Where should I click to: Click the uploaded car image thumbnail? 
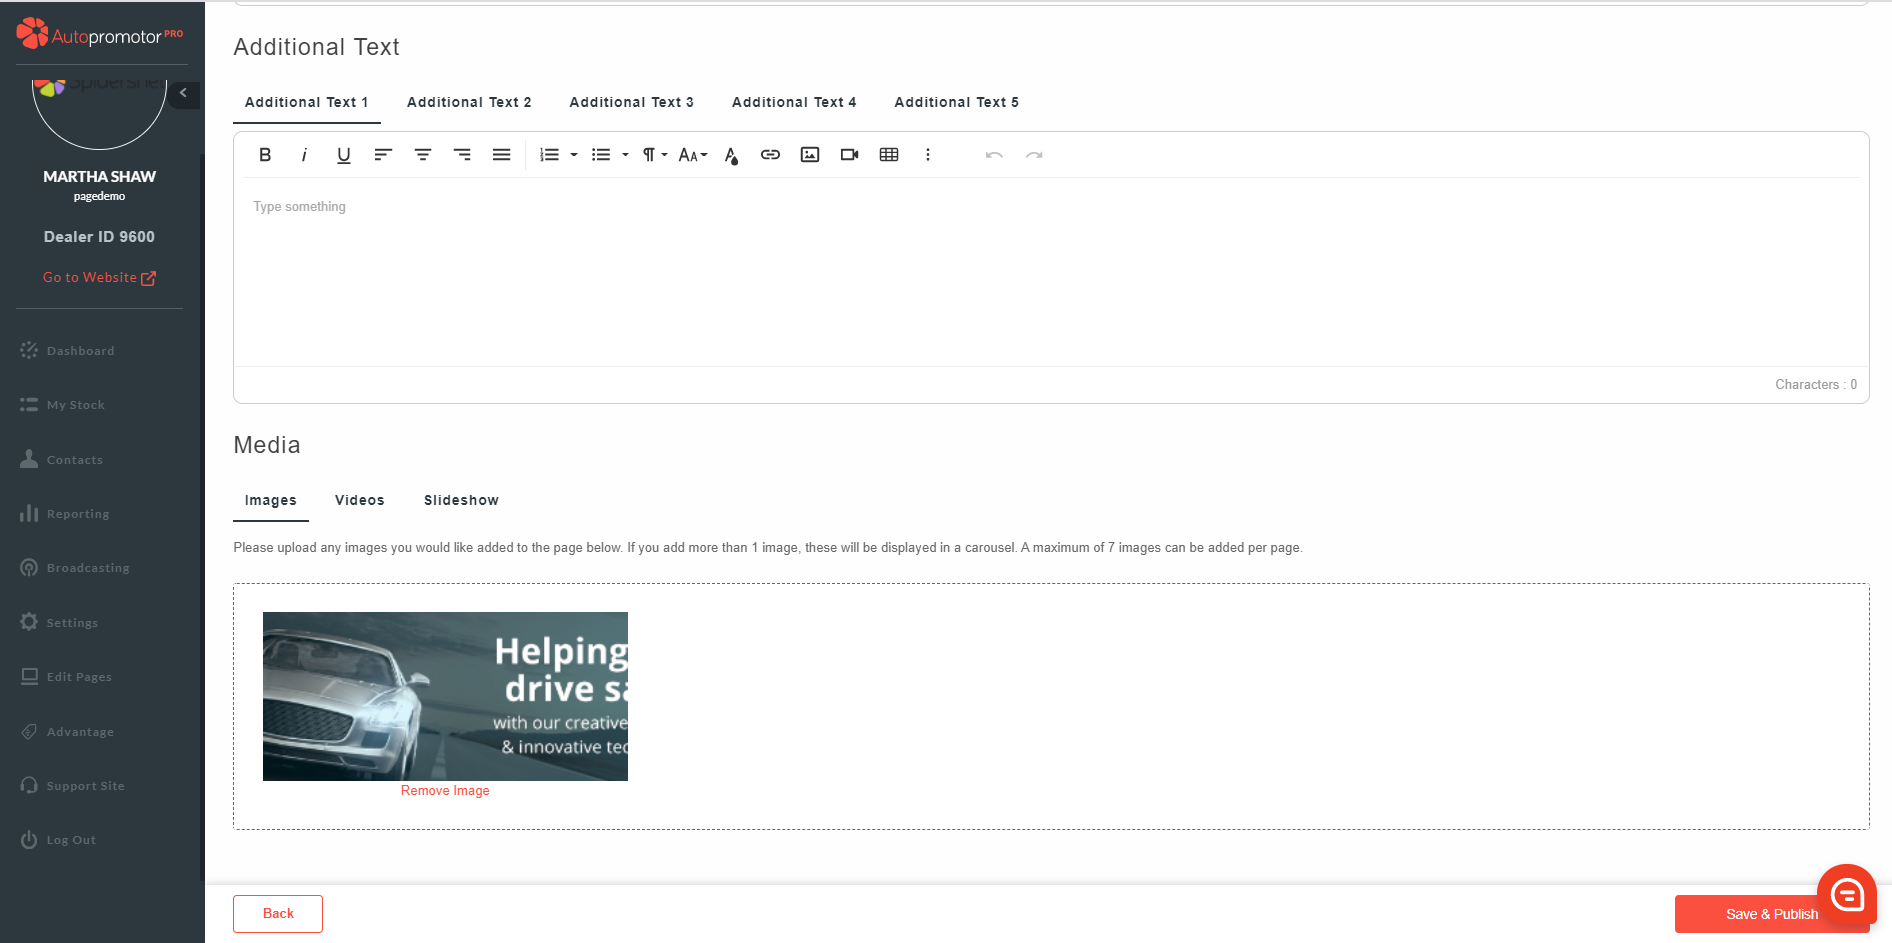(445, 696)
